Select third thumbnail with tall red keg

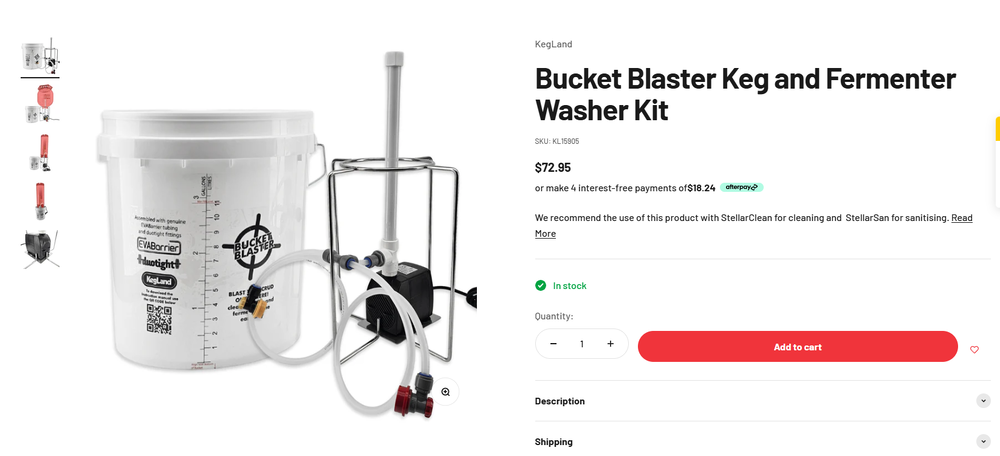pyautogui.click(x=40, y=152)
